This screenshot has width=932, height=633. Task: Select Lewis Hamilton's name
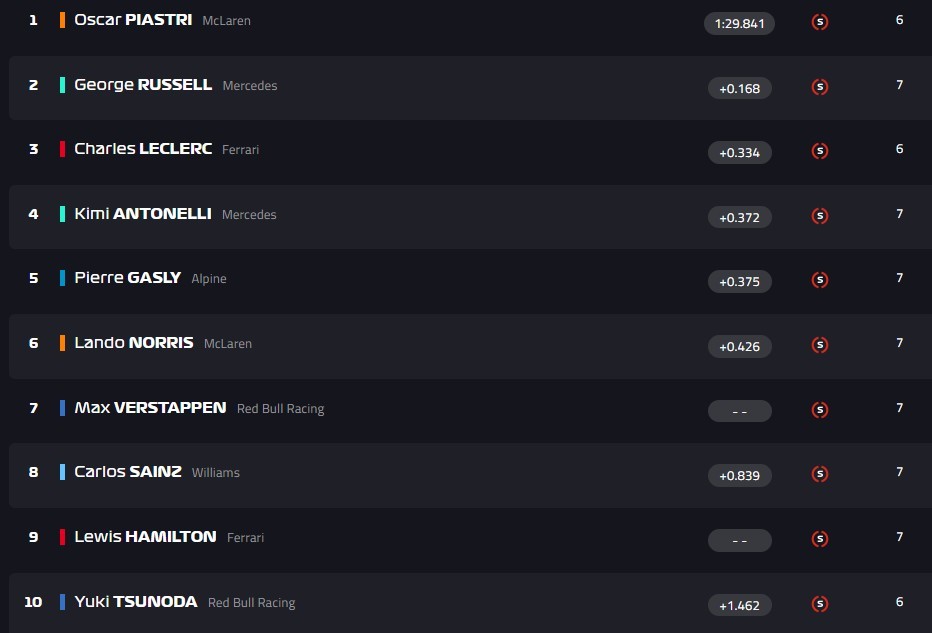(145, 537)
